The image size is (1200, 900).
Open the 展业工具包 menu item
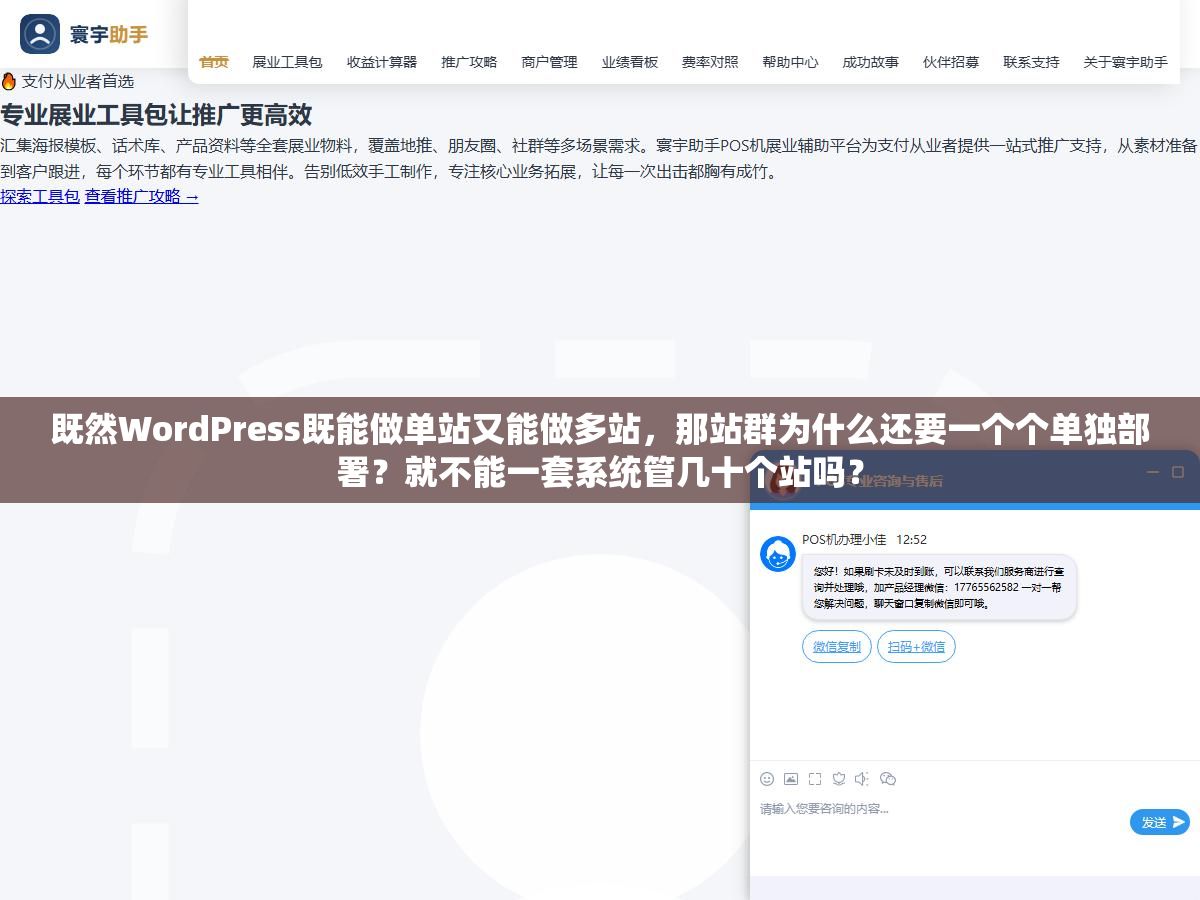click(287, 62)
